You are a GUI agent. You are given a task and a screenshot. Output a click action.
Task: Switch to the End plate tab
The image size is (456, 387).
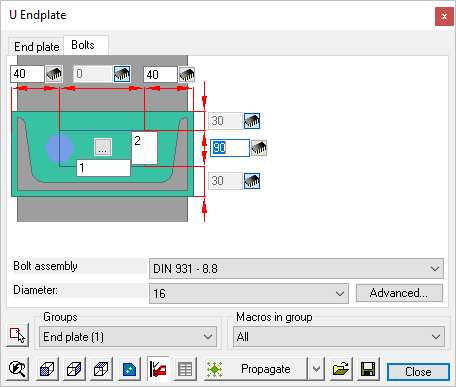click(36, 47)
